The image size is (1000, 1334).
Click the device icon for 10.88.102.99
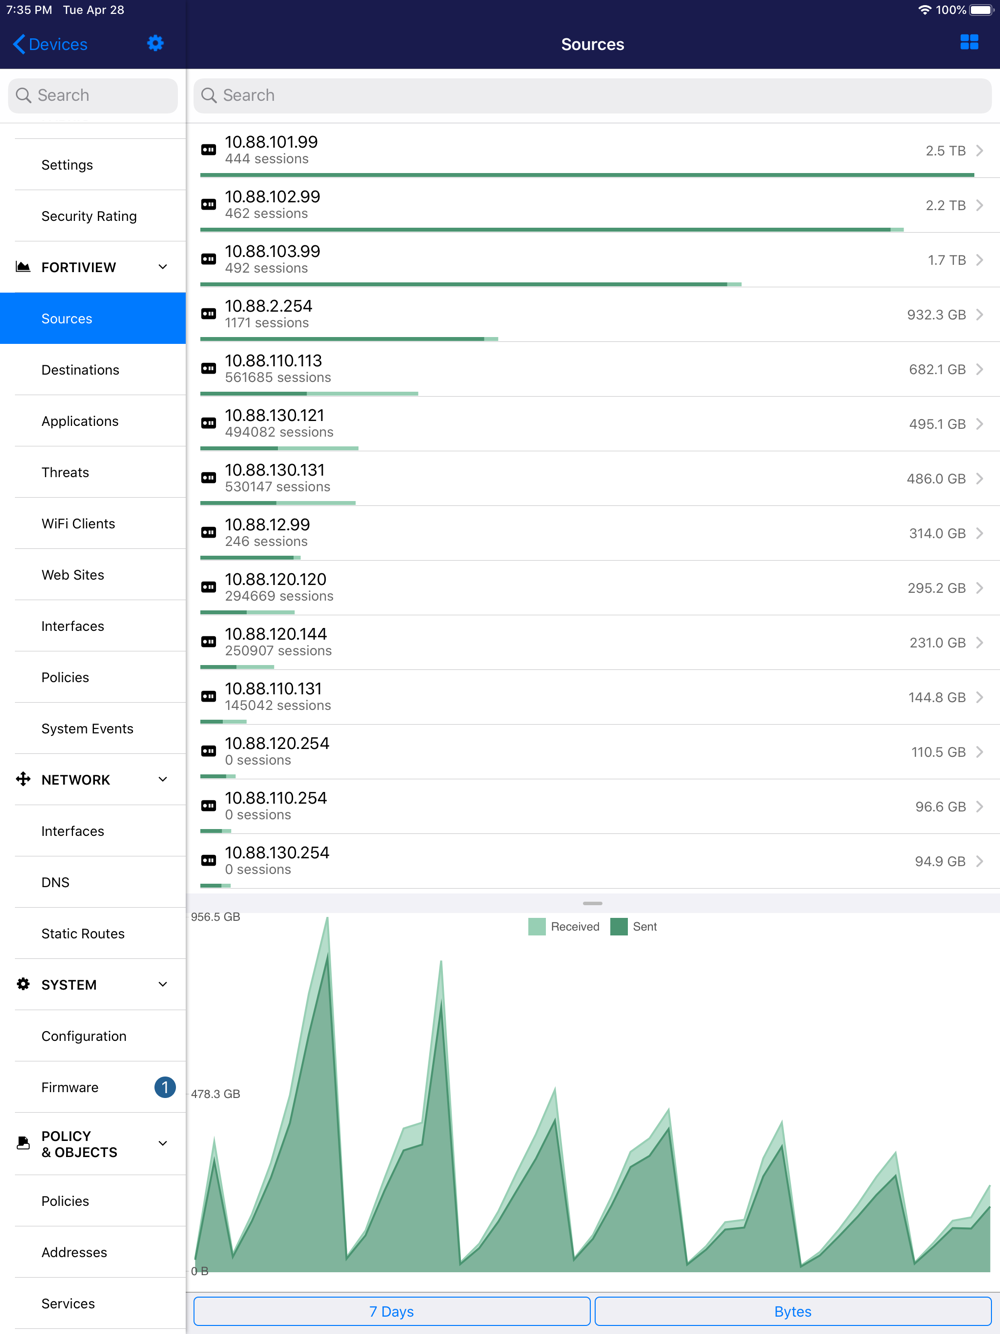[209, 205]
